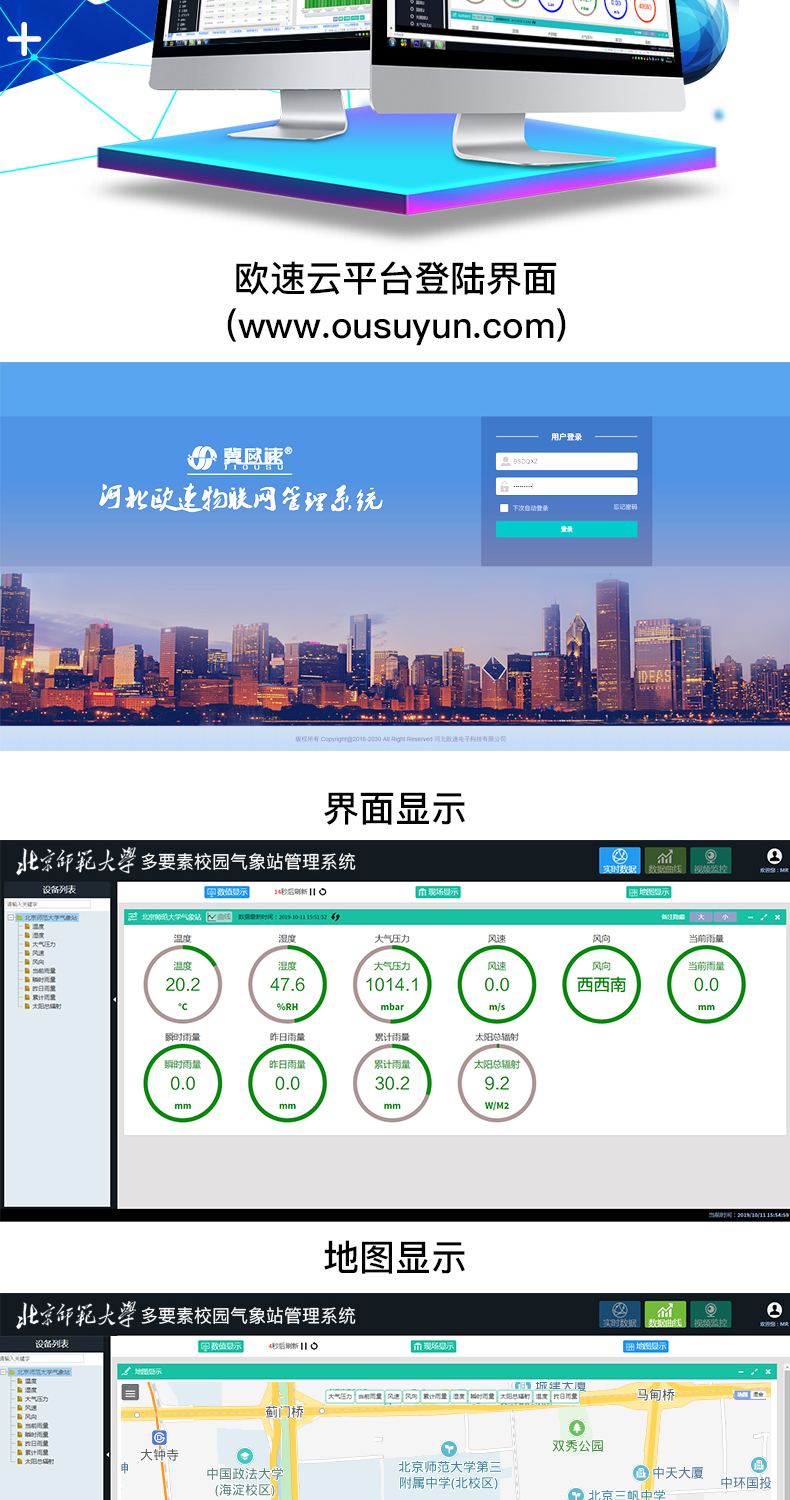Switch to 数值显示 tab in gauge dashboard
Screen dimensions: 790x1500
tap(227, 891)
